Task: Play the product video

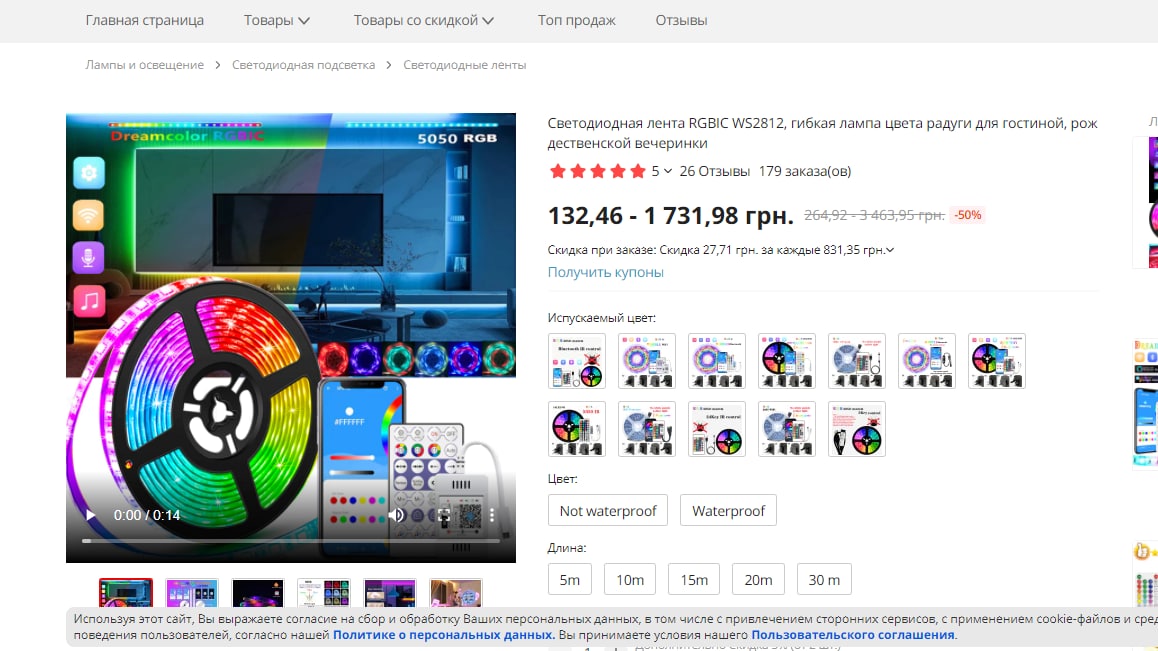Action: click(x=90, y=515)
